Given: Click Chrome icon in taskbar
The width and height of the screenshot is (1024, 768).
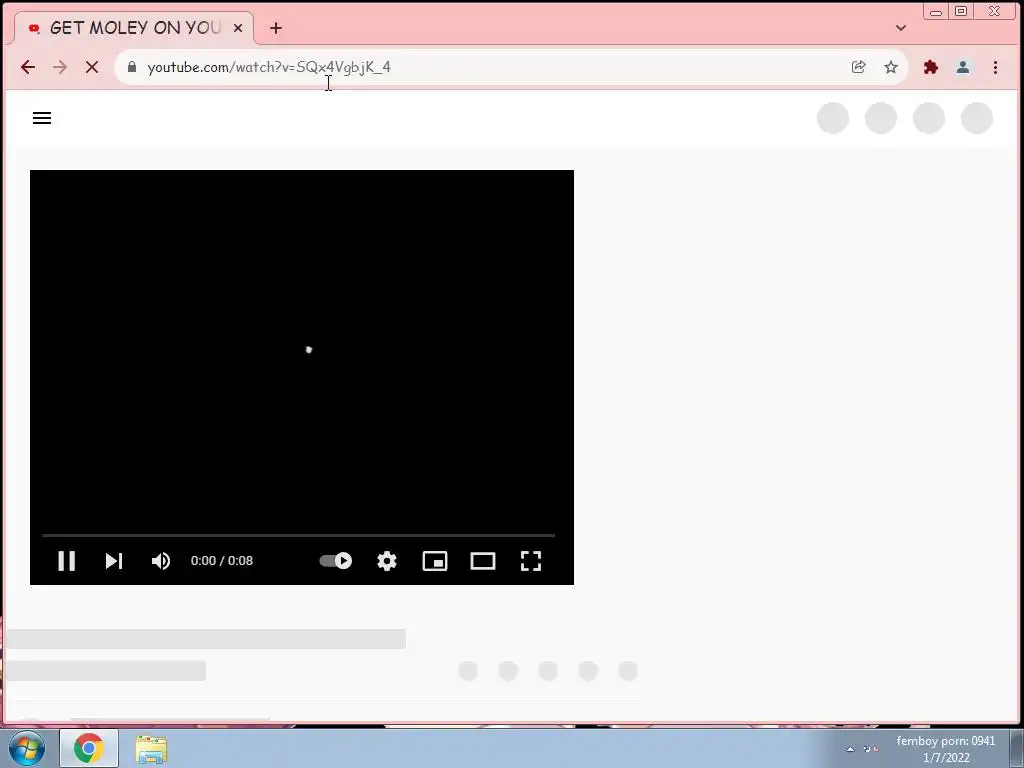Looking at the screenshot, I should click(x=89, y=748).
